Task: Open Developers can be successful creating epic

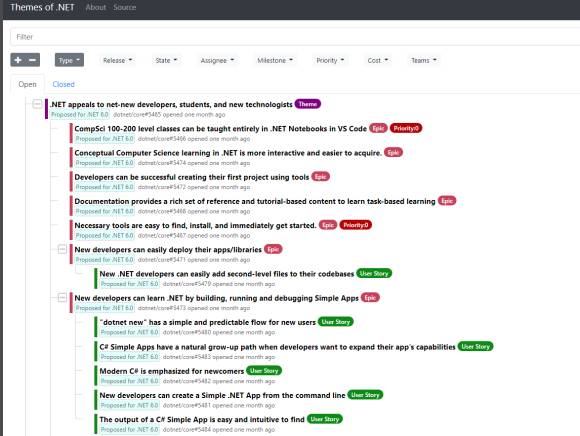Action: click(192, 177)
